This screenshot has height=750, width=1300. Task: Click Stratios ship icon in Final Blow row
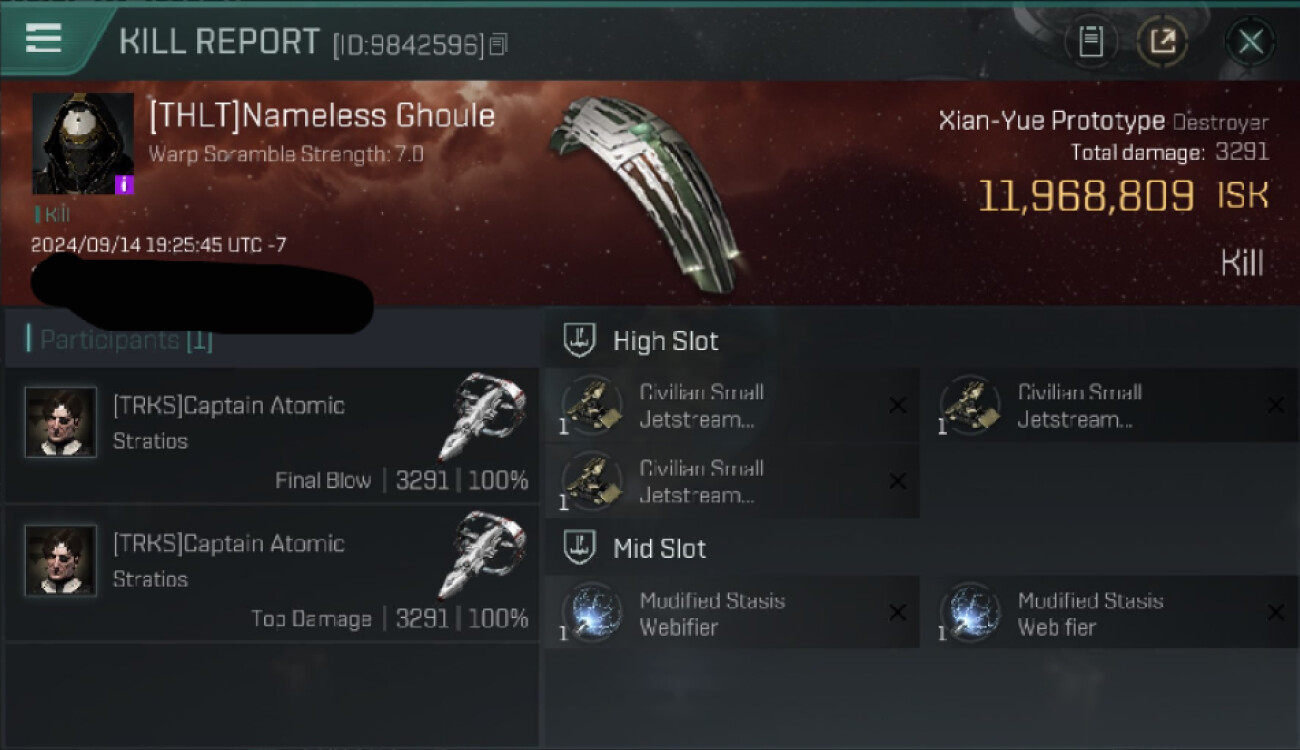482,415
